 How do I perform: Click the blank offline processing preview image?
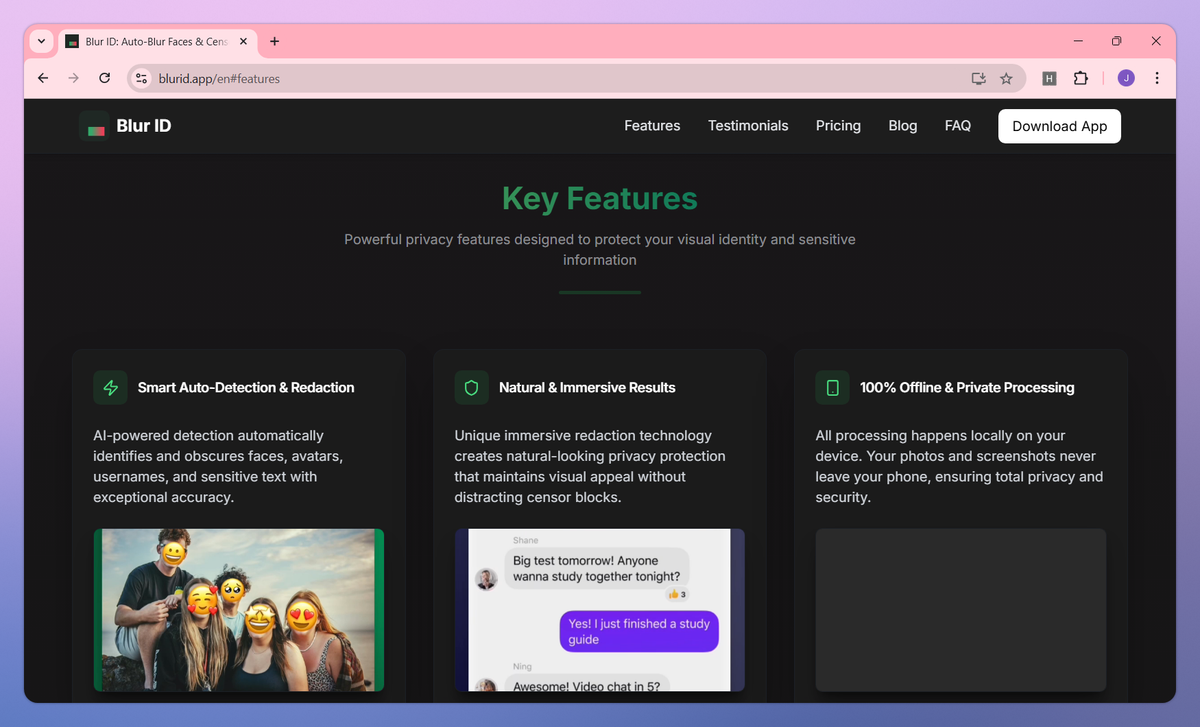(x=961, y=610)
